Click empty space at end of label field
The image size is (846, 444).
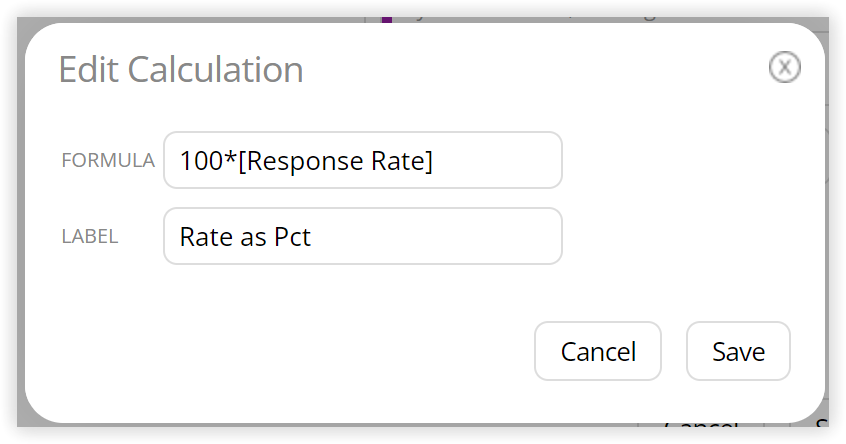[437, 236]
